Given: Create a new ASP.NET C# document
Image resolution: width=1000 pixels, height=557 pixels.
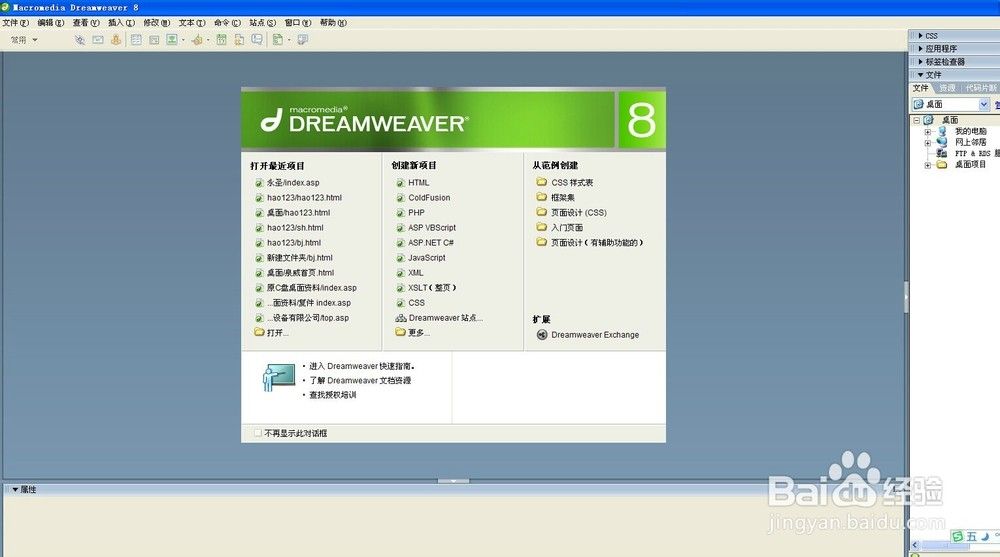Looking at the screenshot, I should click(430, 242).
